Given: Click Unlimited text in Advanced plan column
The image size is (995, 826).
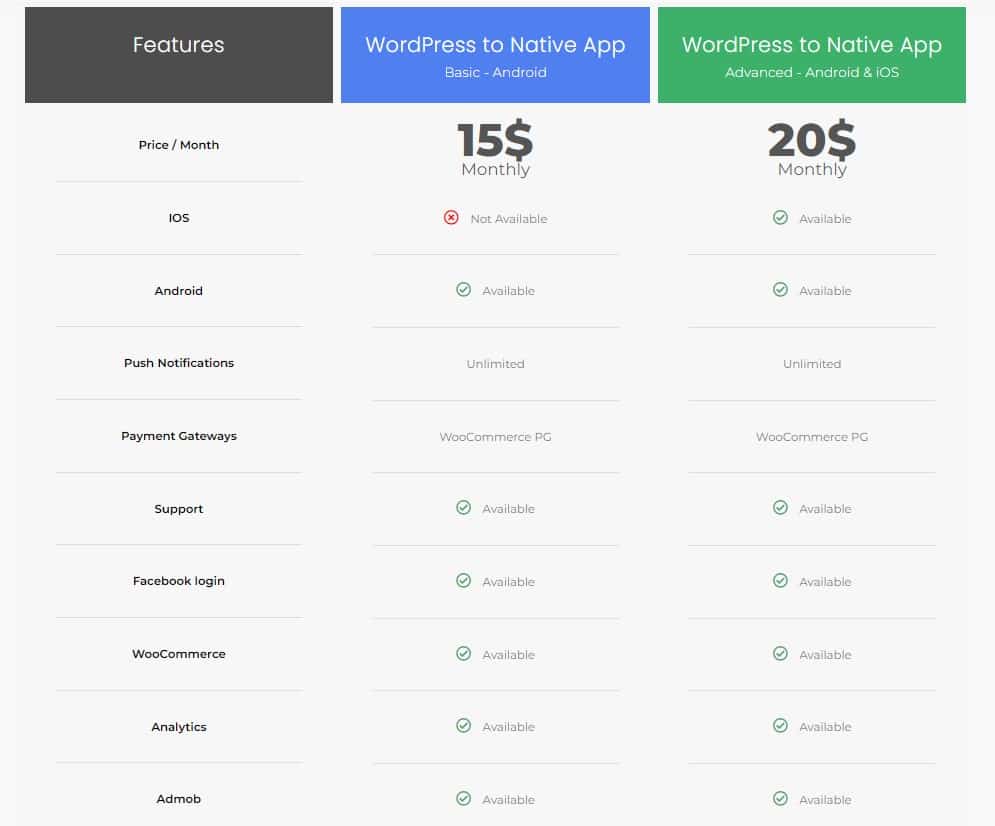Looking at the screenshot, I should click(811, 364).
